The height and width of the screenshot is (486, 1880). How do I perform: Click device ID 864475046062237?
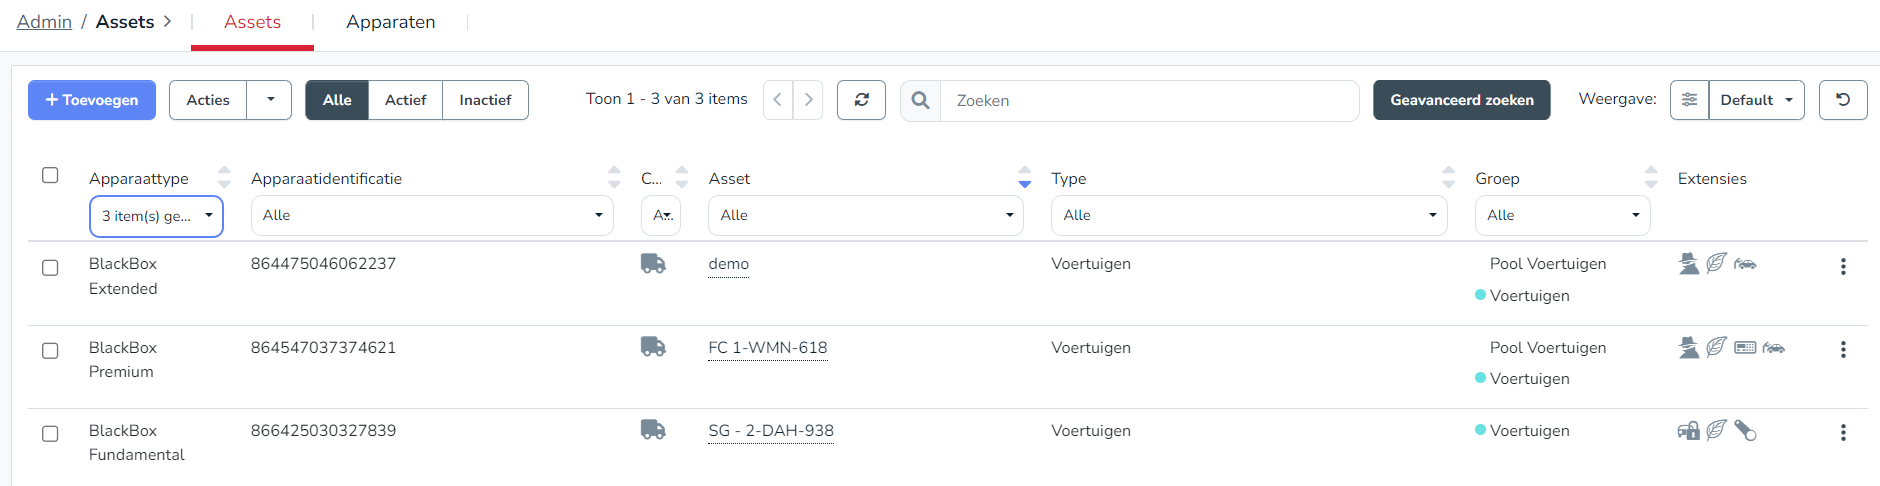pyautogui.click(x=323, y=264)
